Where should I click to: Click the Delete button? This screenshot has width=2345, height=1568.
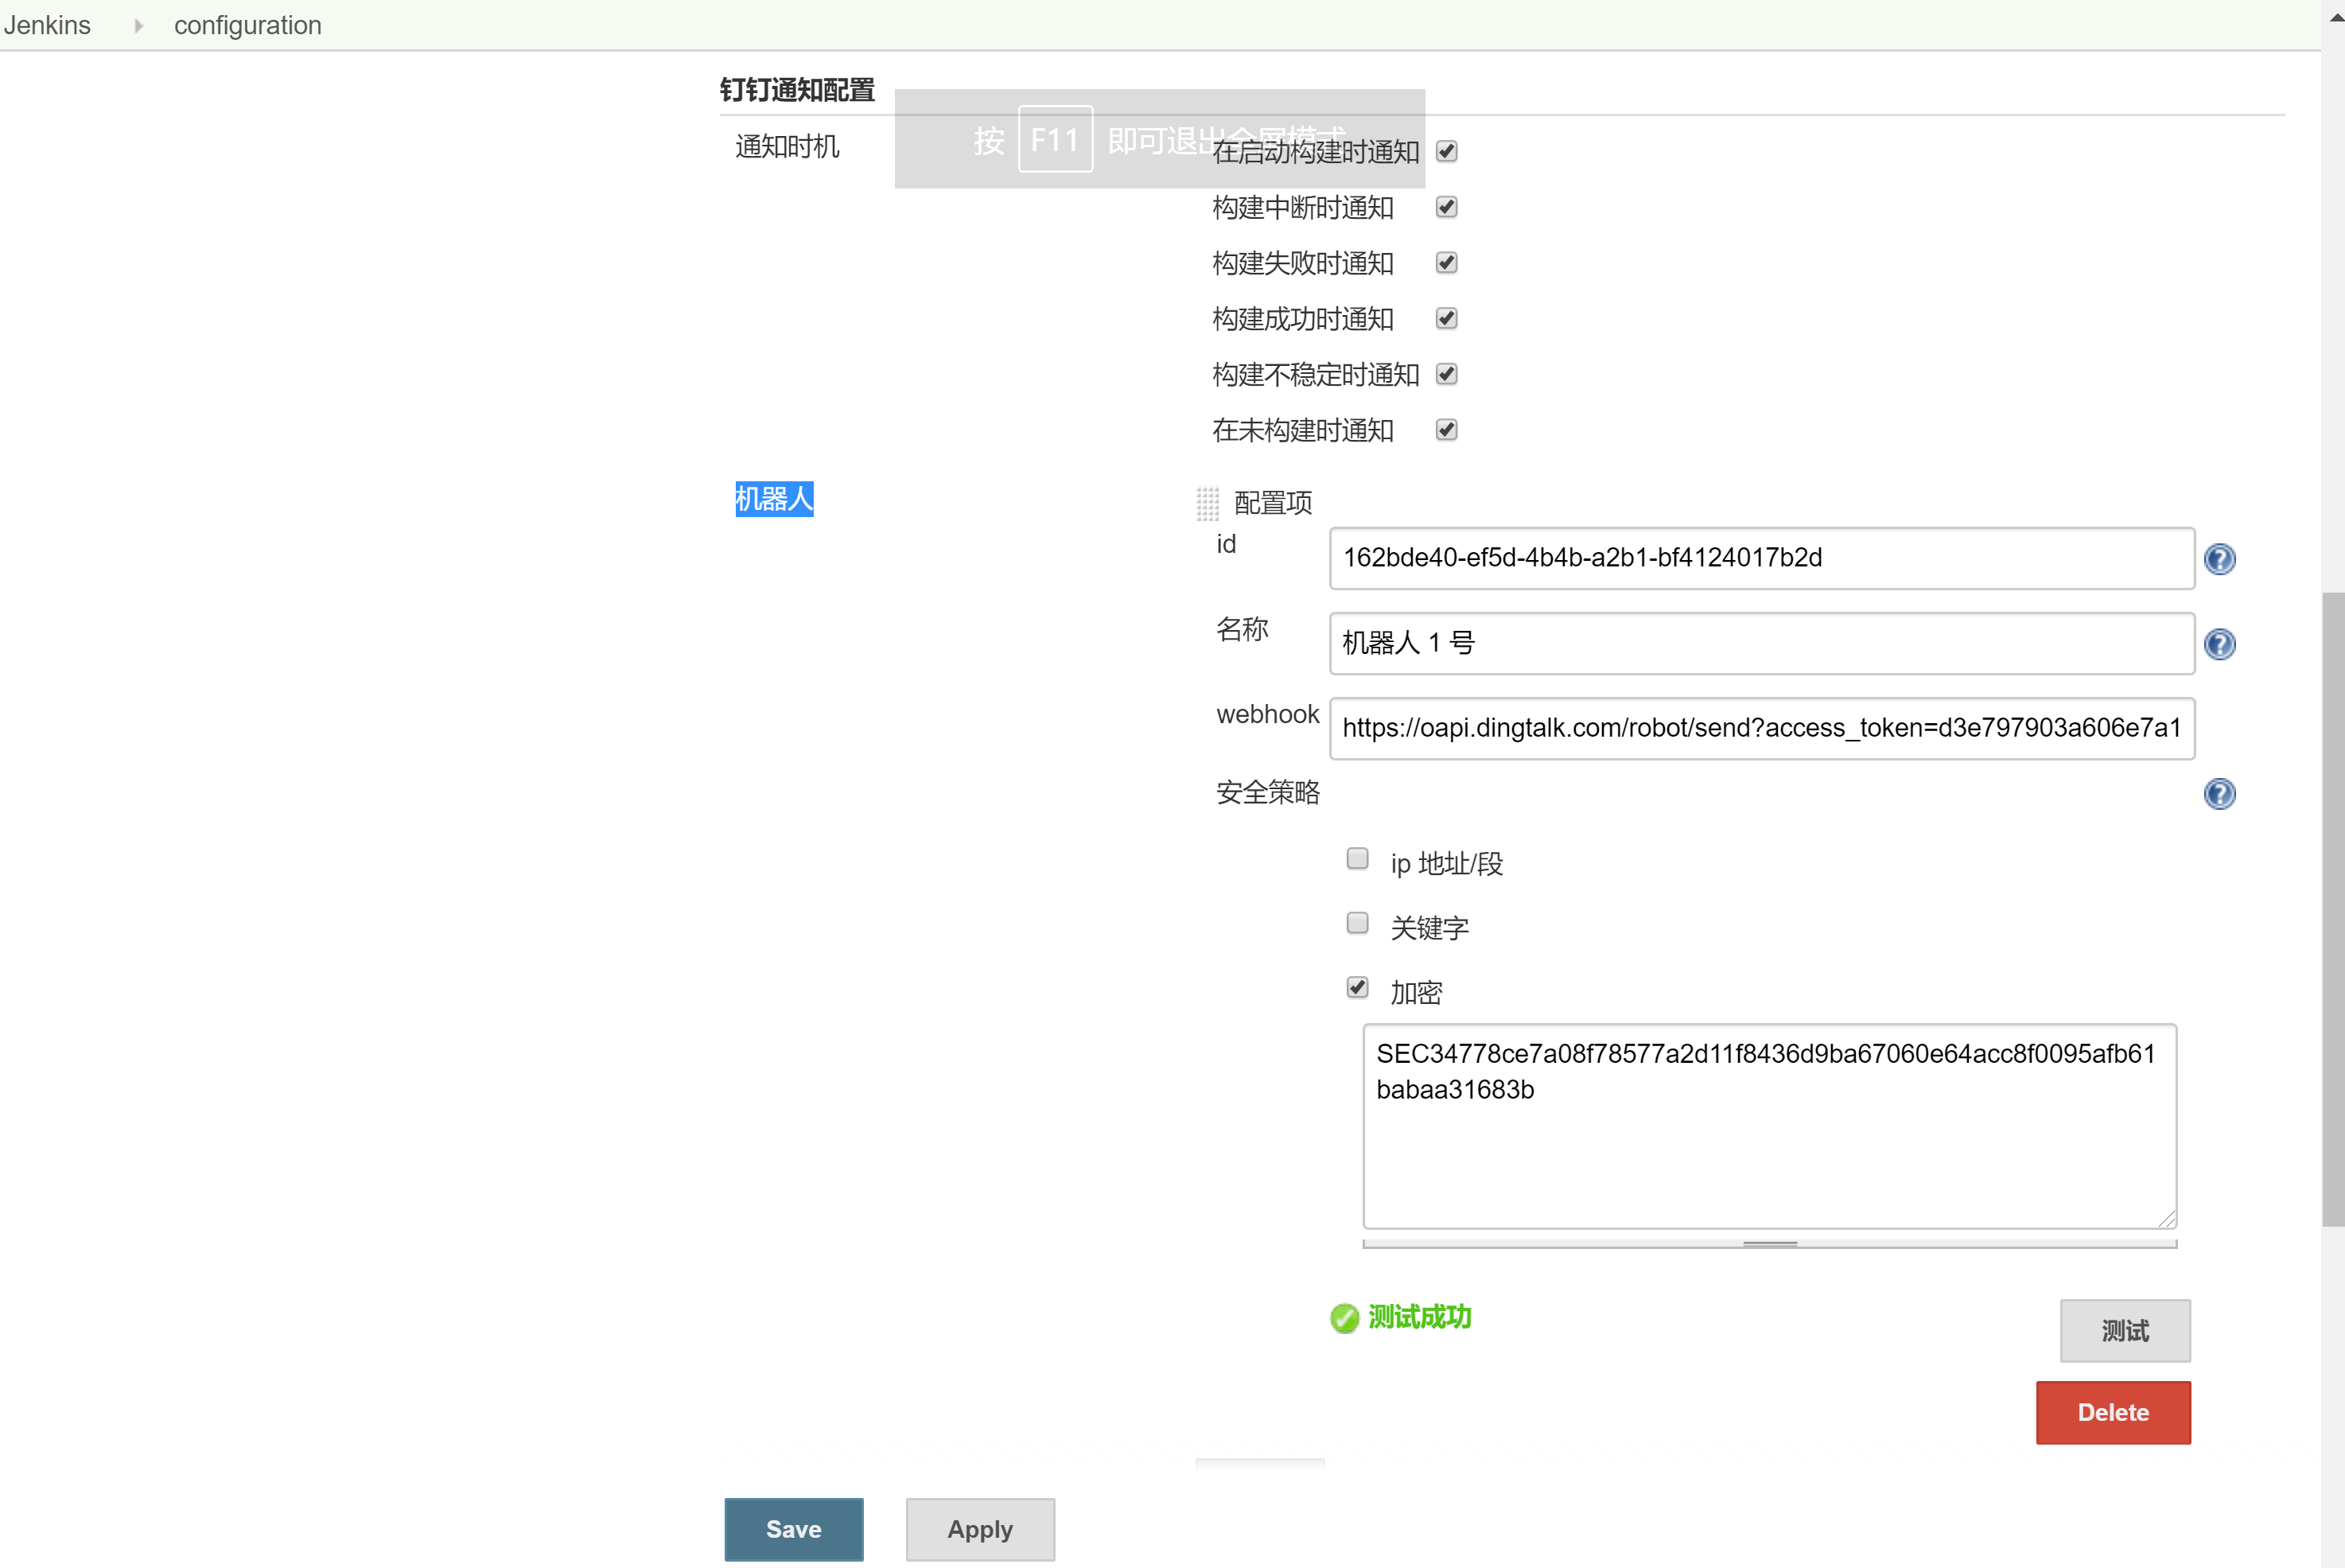(2112, 1410)
